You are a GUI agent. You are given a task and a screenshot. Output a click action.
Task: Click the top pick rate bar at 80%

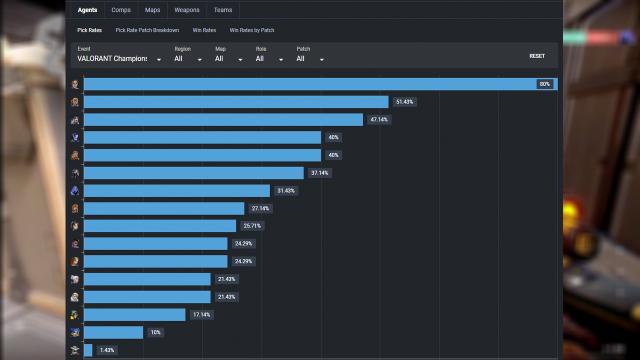pyautogui.click(x=321, y=84)
